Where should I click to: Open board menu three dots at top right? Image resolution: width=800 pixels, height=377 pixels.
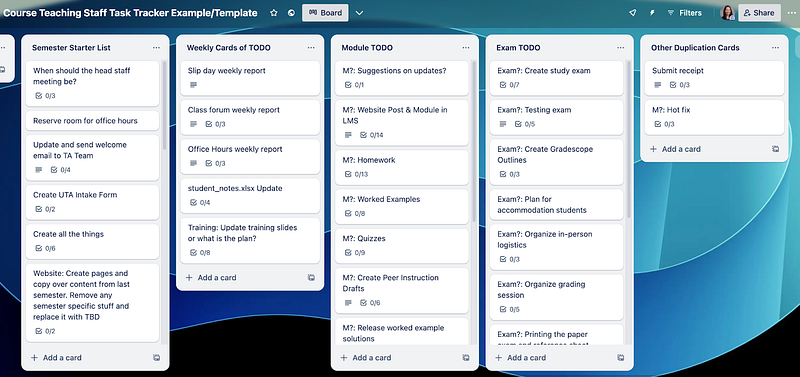pos(791,13)
